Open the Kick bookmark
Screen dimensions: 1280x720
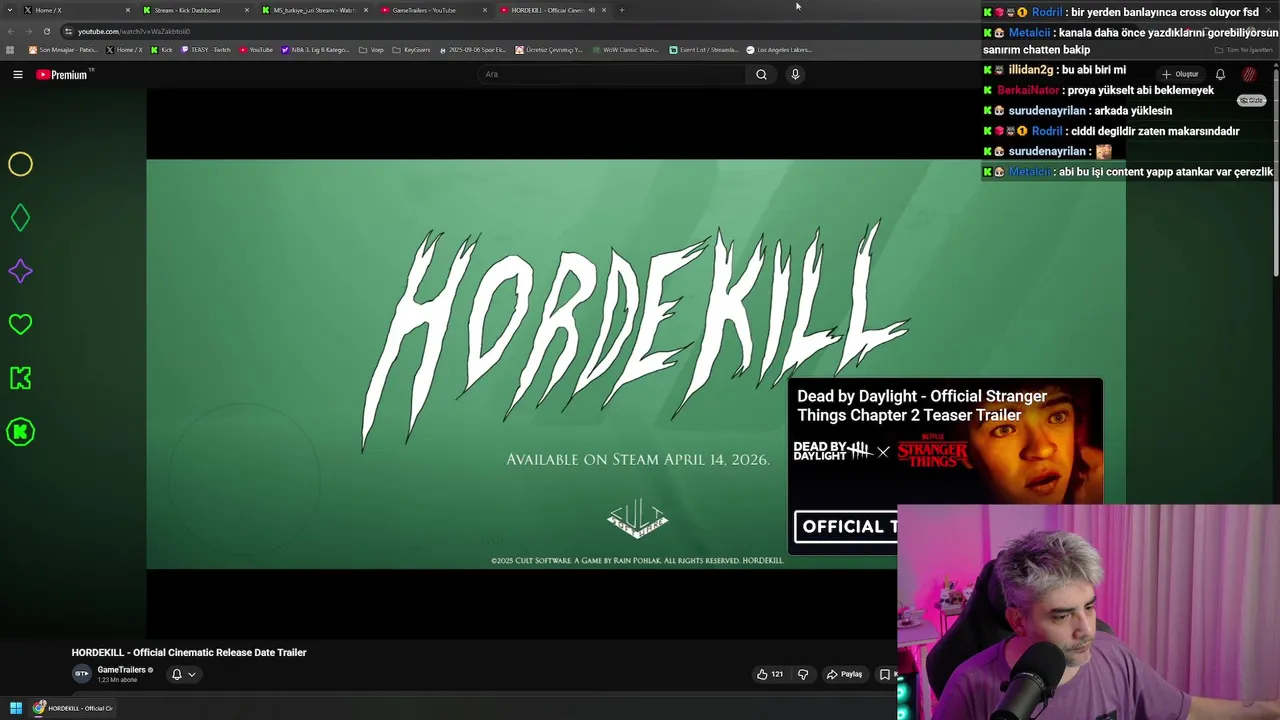click(x=161, y=50)
